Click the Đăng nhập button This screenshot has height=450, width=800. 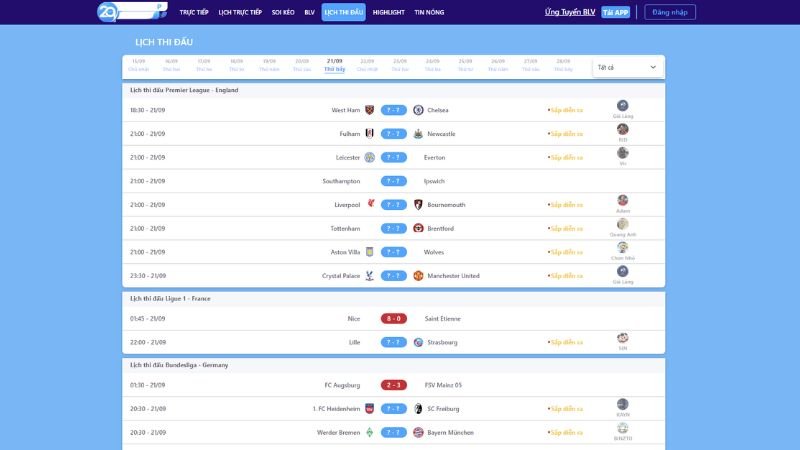pyautogui.click(x=670, y=12)
